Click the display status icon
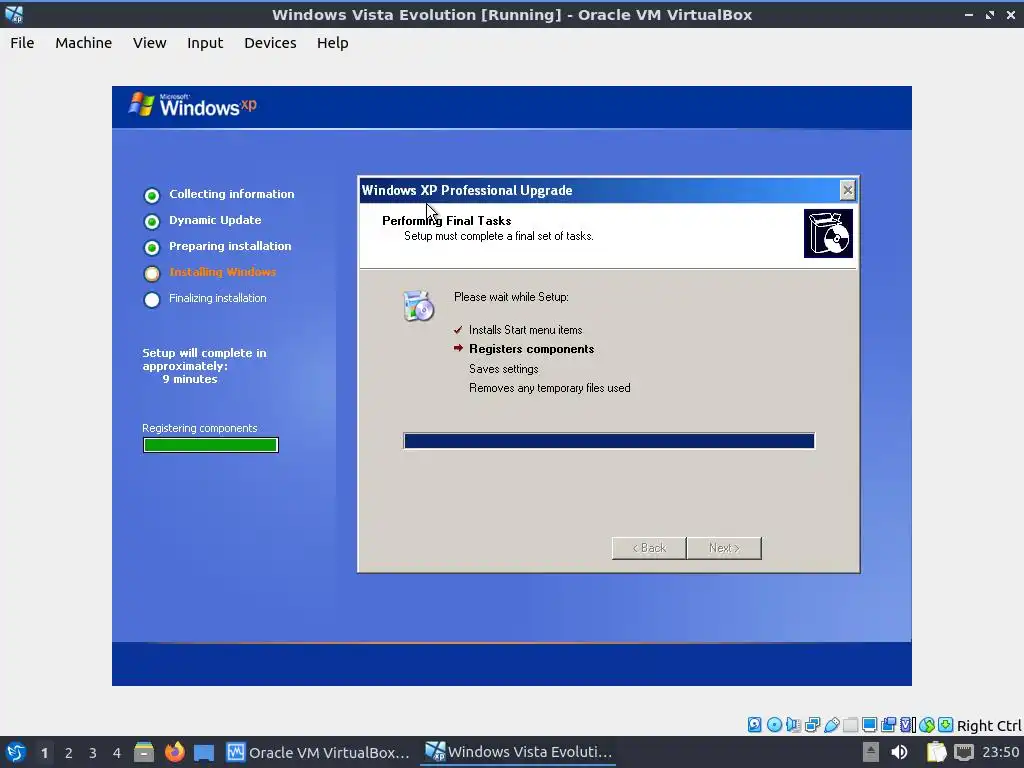 point(869,724)
